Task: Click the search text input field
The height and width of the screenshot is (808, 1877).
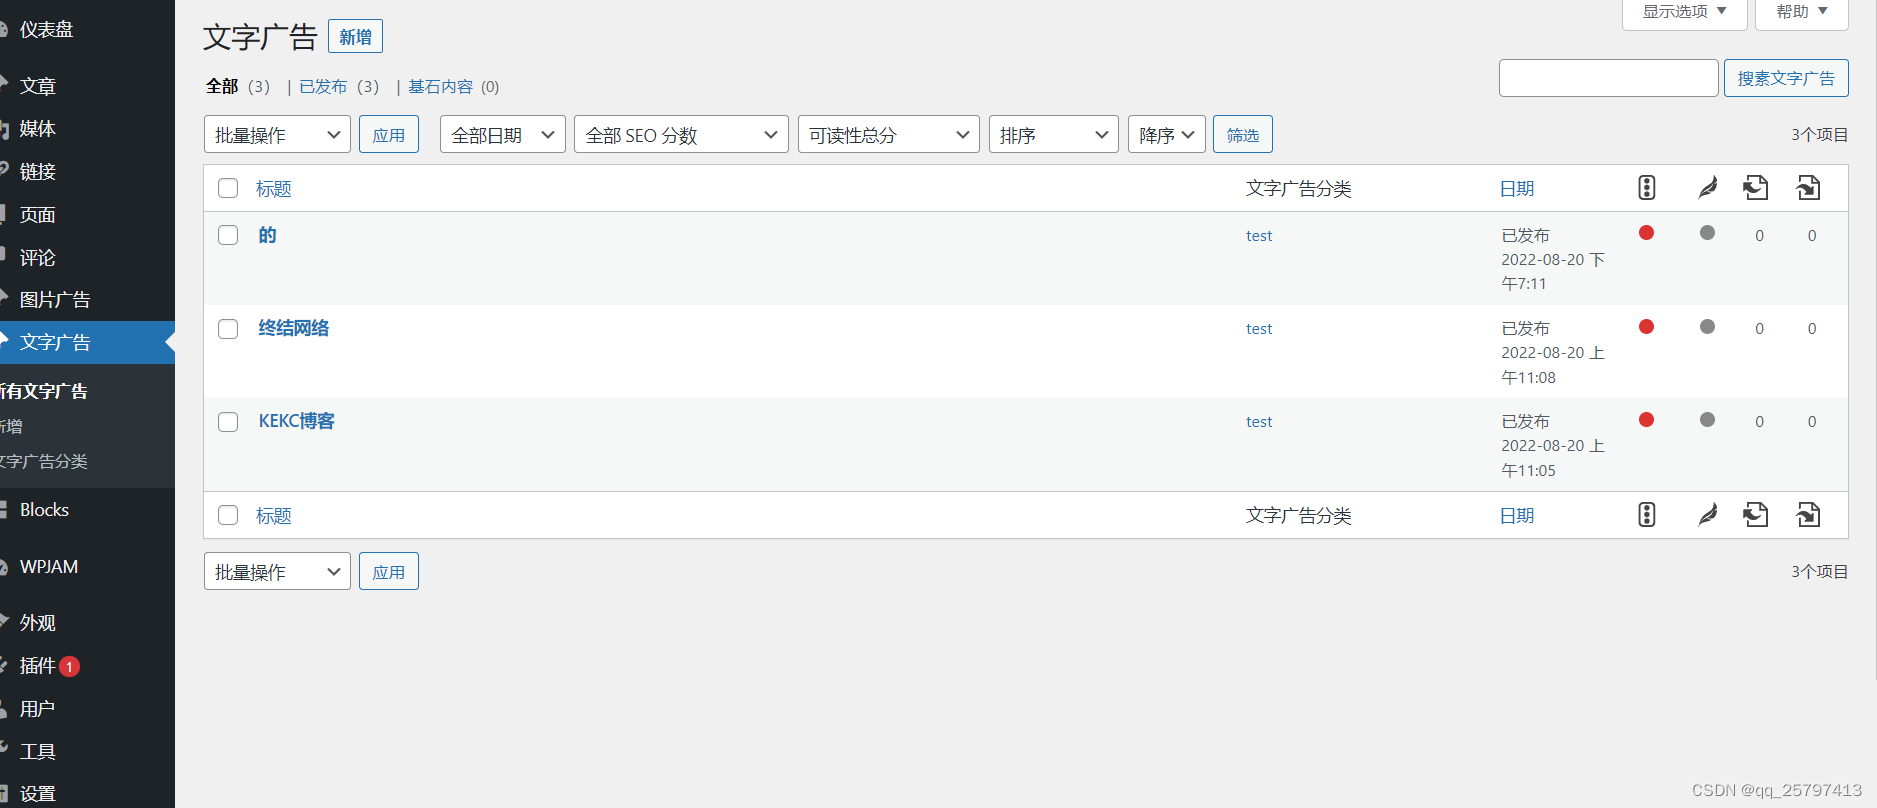Action: coord(1608,78)
